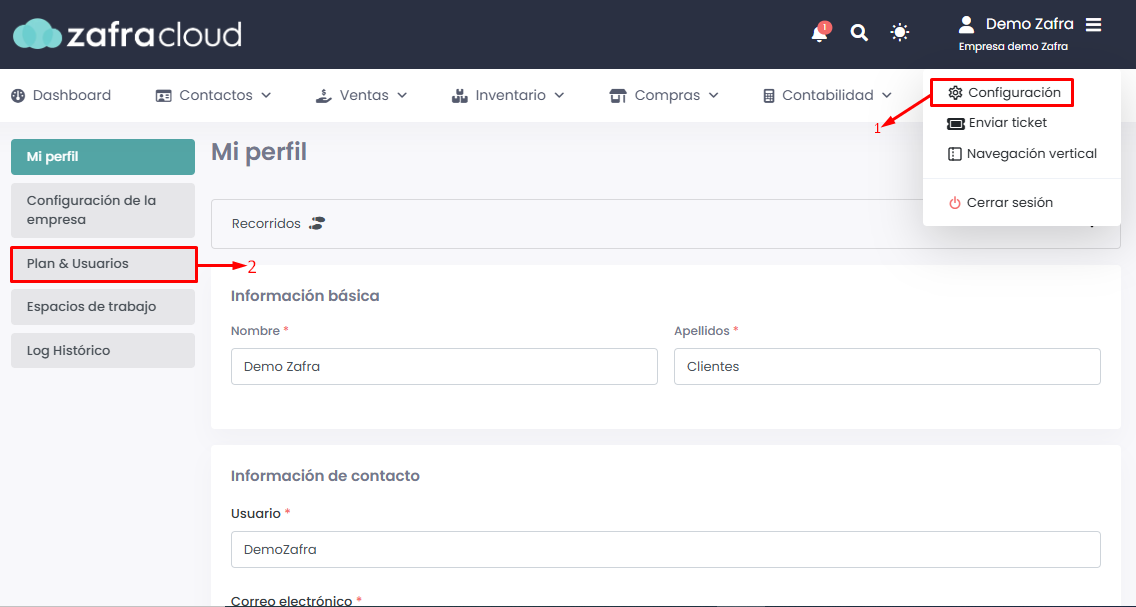
Task: Open the Dashboard menu item
Action: pyautogui.click(x=61, y=96)
